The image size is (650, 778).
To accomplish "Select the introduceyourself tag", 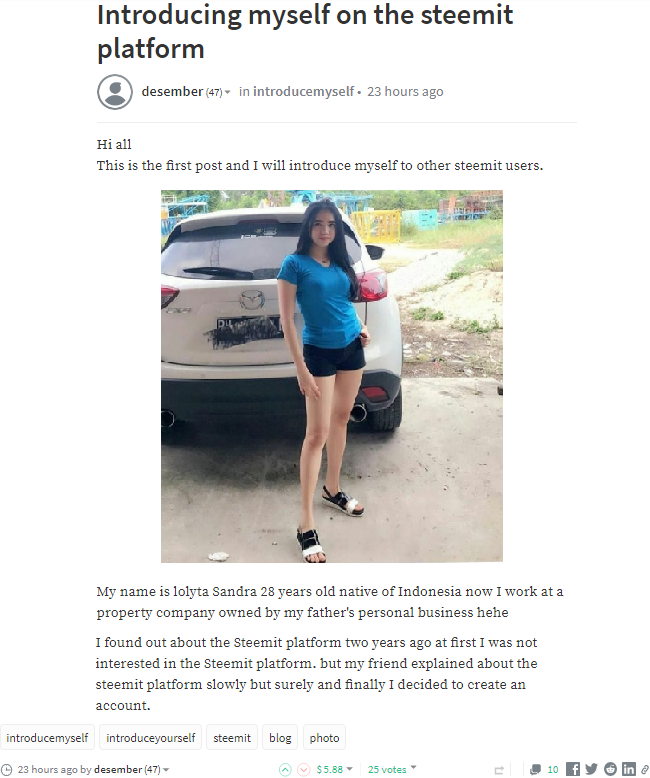I will 150,738.
